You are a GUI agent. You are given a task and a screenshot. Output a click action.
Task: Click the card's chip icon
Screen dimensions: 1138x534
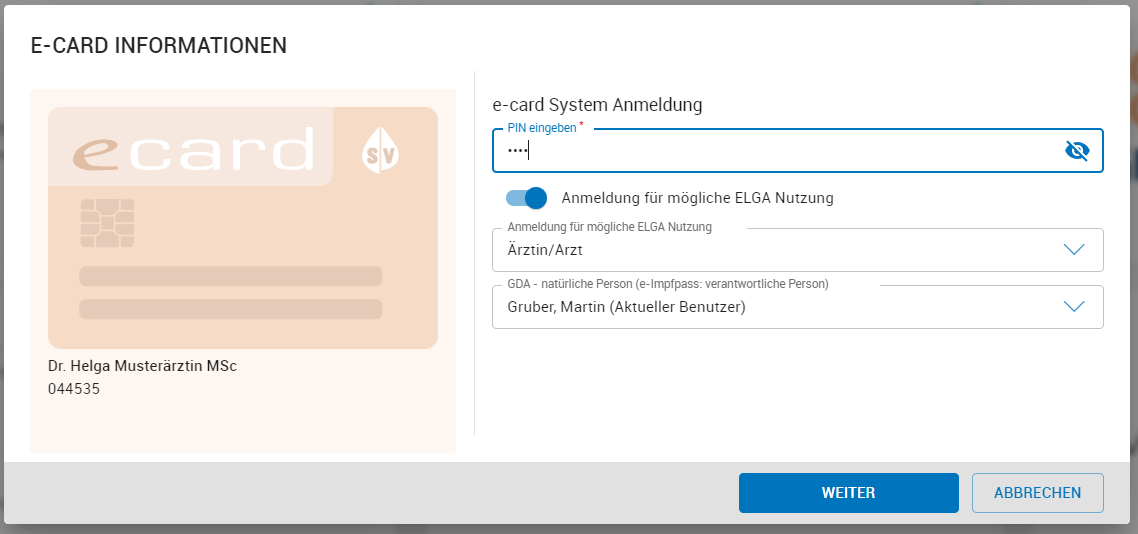point(107,223)
